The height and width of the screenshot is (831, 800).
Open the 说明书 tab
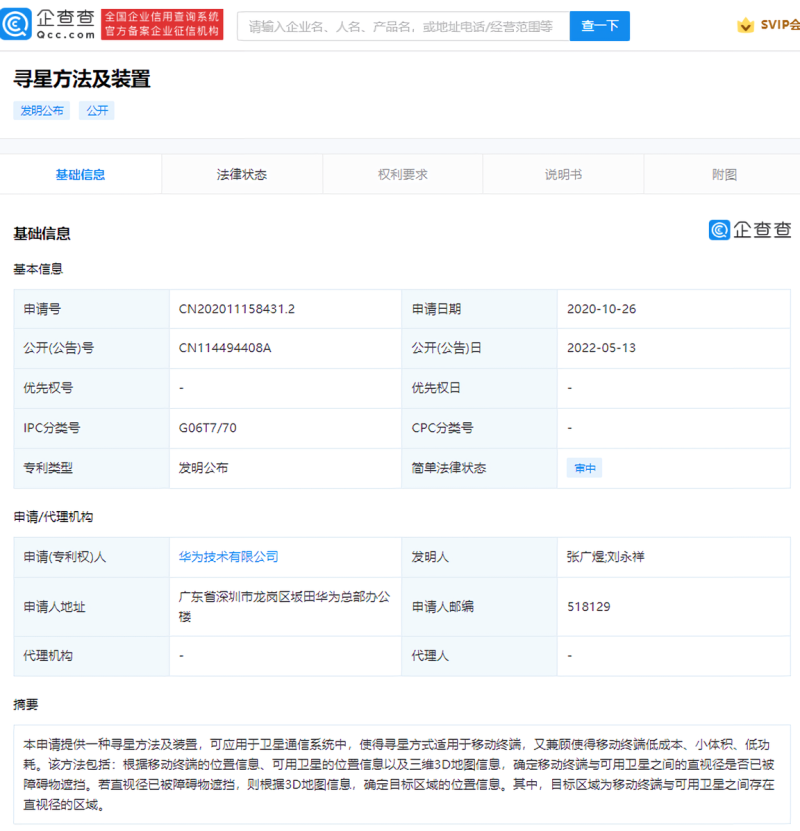coord(563,174)
